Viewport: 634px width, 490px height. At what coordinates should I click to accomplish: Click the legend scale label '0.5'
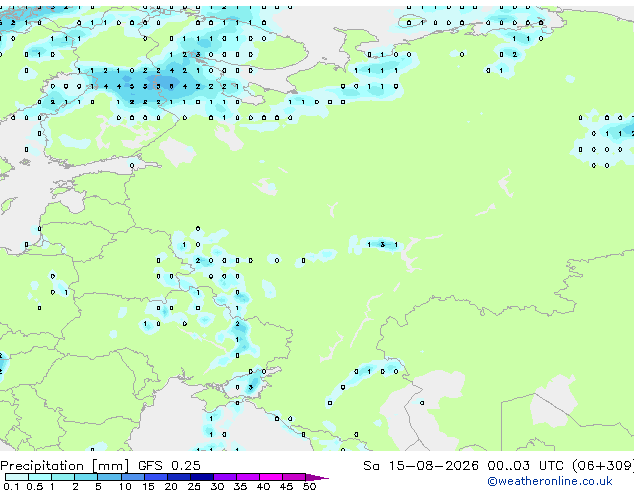pyautogui.click(x=35, y=486)
